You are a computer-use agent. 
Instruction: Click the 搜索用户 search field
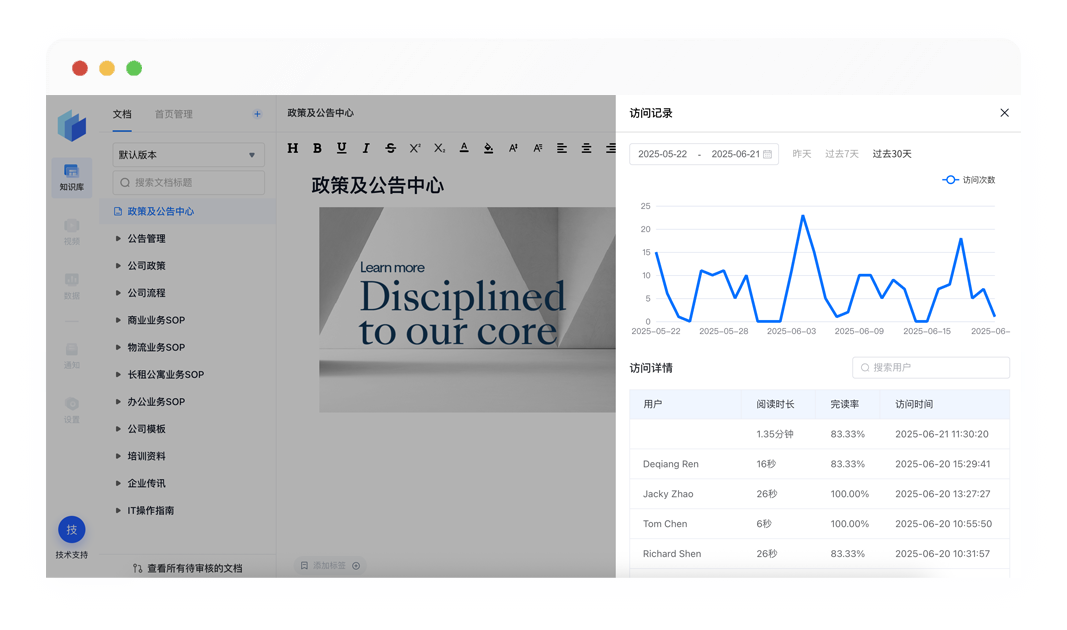pyautogui.click(x=931, y=368)
